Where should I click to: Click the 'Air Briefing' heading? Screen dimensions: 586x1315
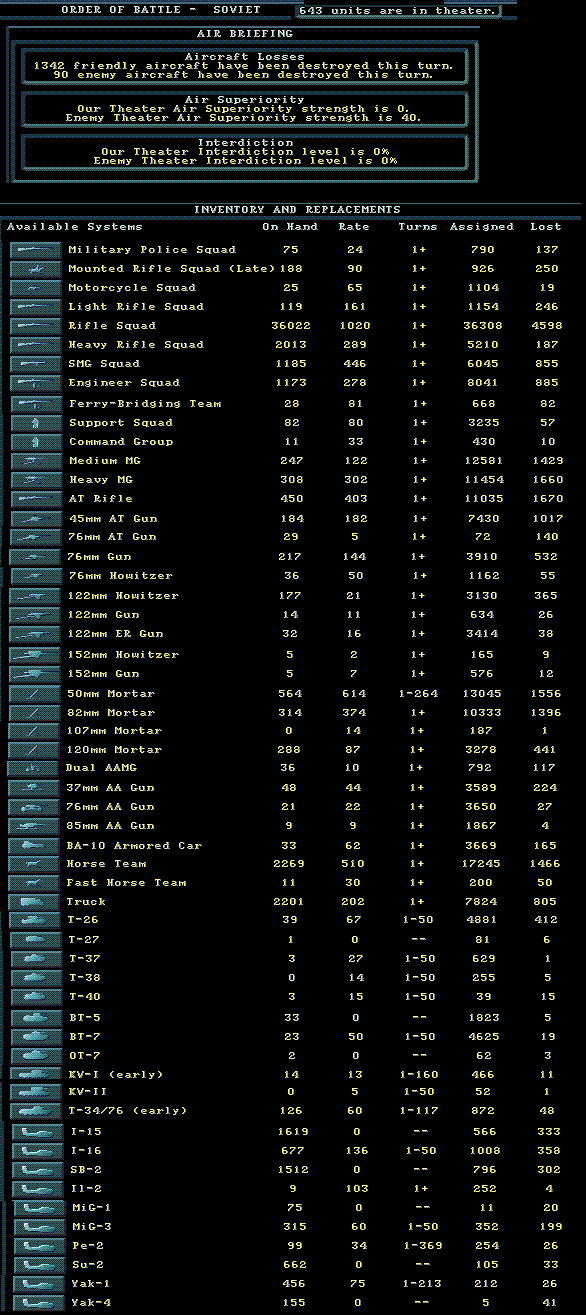pyautogui.click(x=243, y=34)
